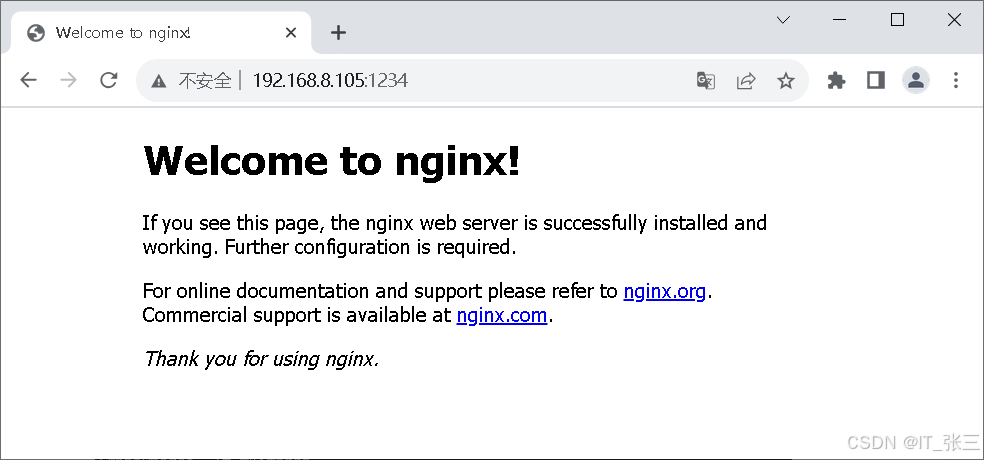The width and height of the screenshot is (984, 460).
Task: Open the not secure warning icon
Action: (x=159, y=81)
